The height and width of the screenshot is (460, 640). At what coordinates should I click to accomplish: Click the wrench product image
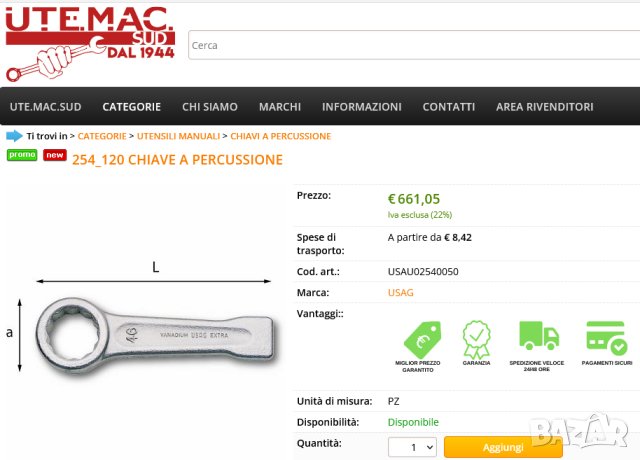(156, 335)
